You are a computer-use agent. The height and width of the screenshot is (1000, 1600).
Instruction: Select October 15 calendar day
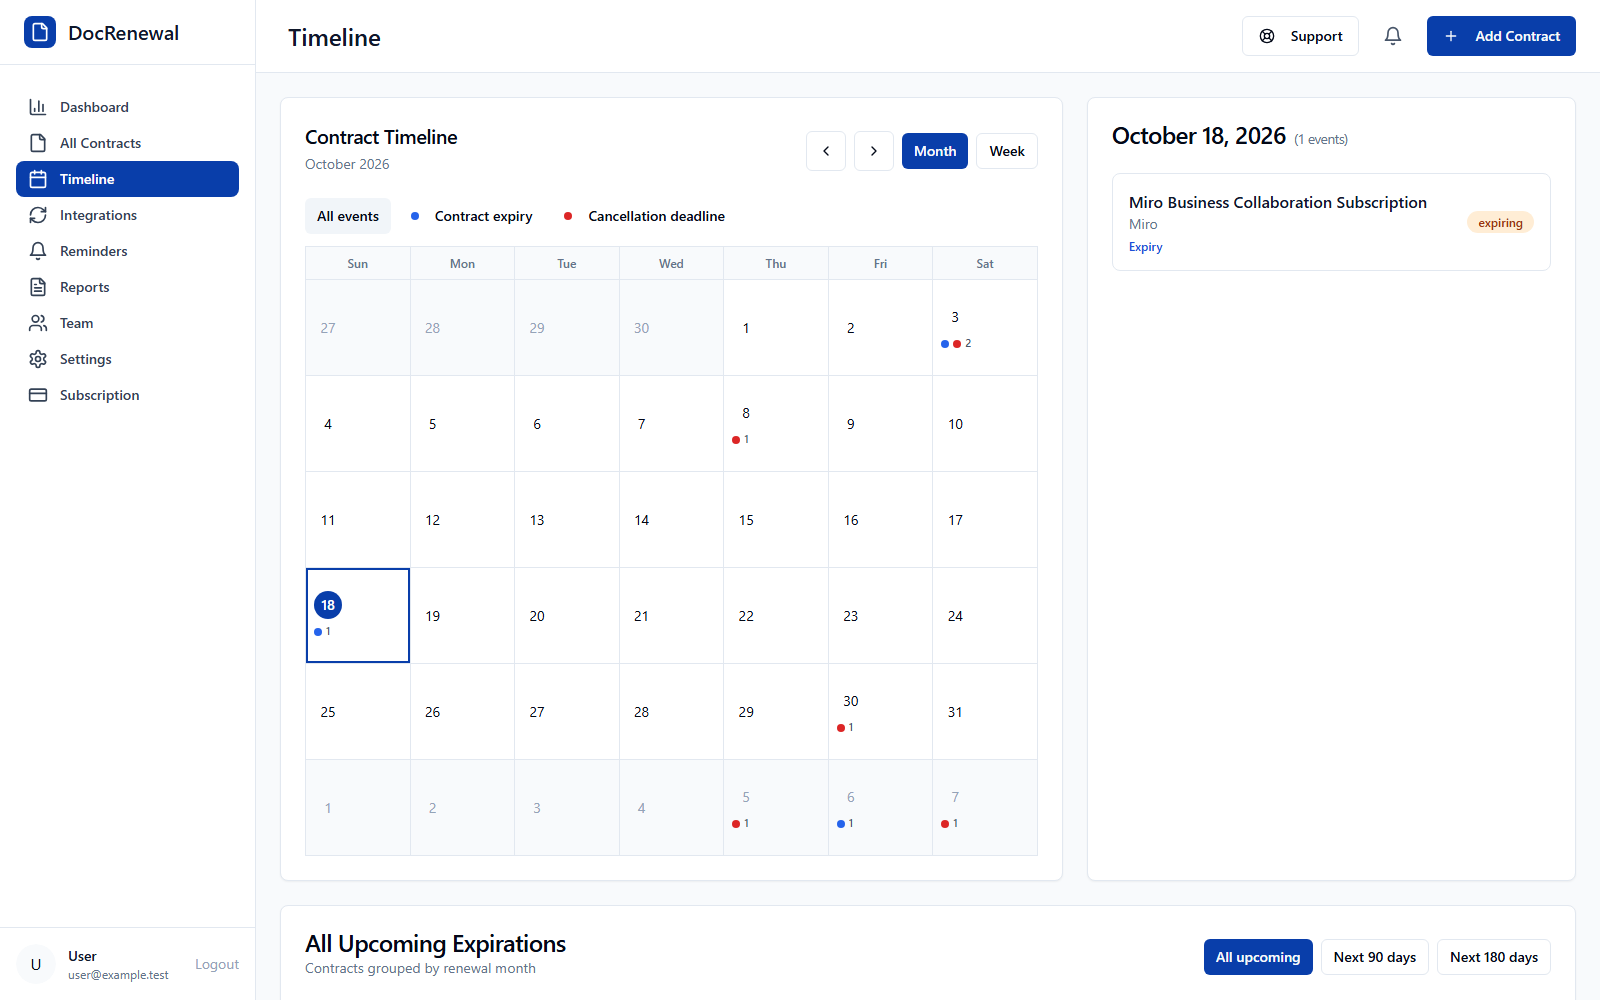[x=776, y=520]
